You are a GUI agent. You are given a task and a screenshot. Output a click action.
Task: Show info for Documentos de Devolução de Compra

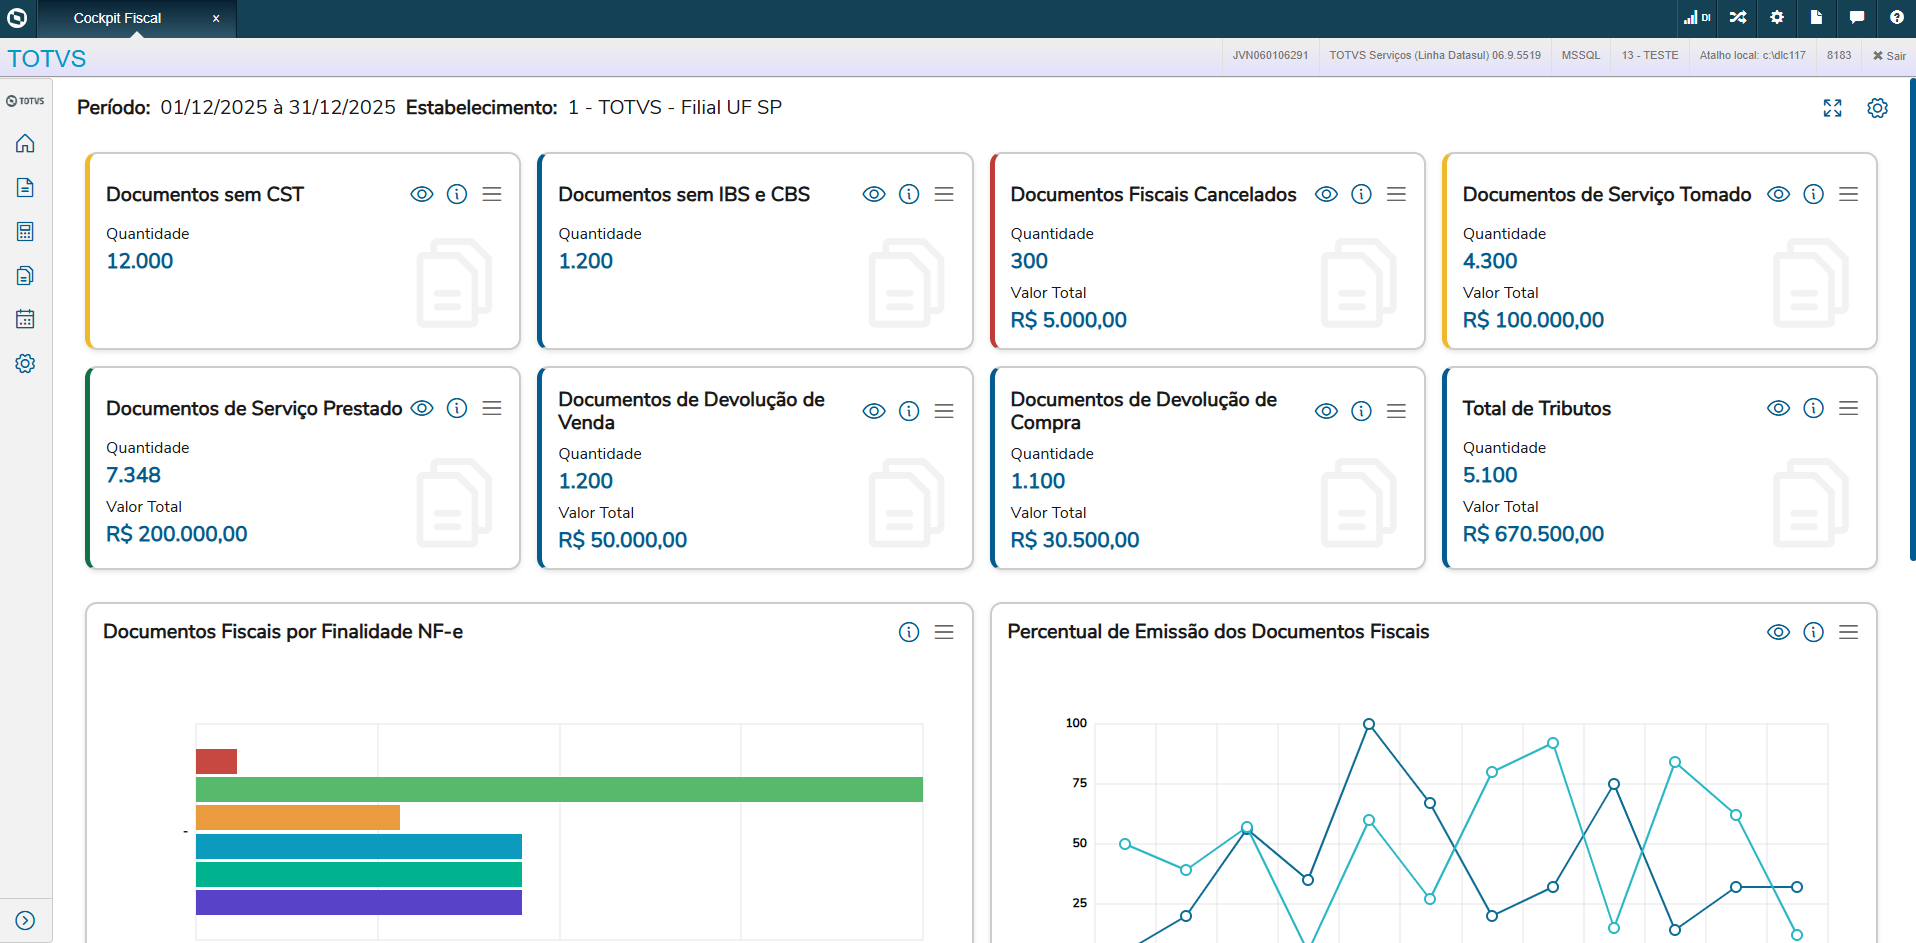tap(1361, 411)
